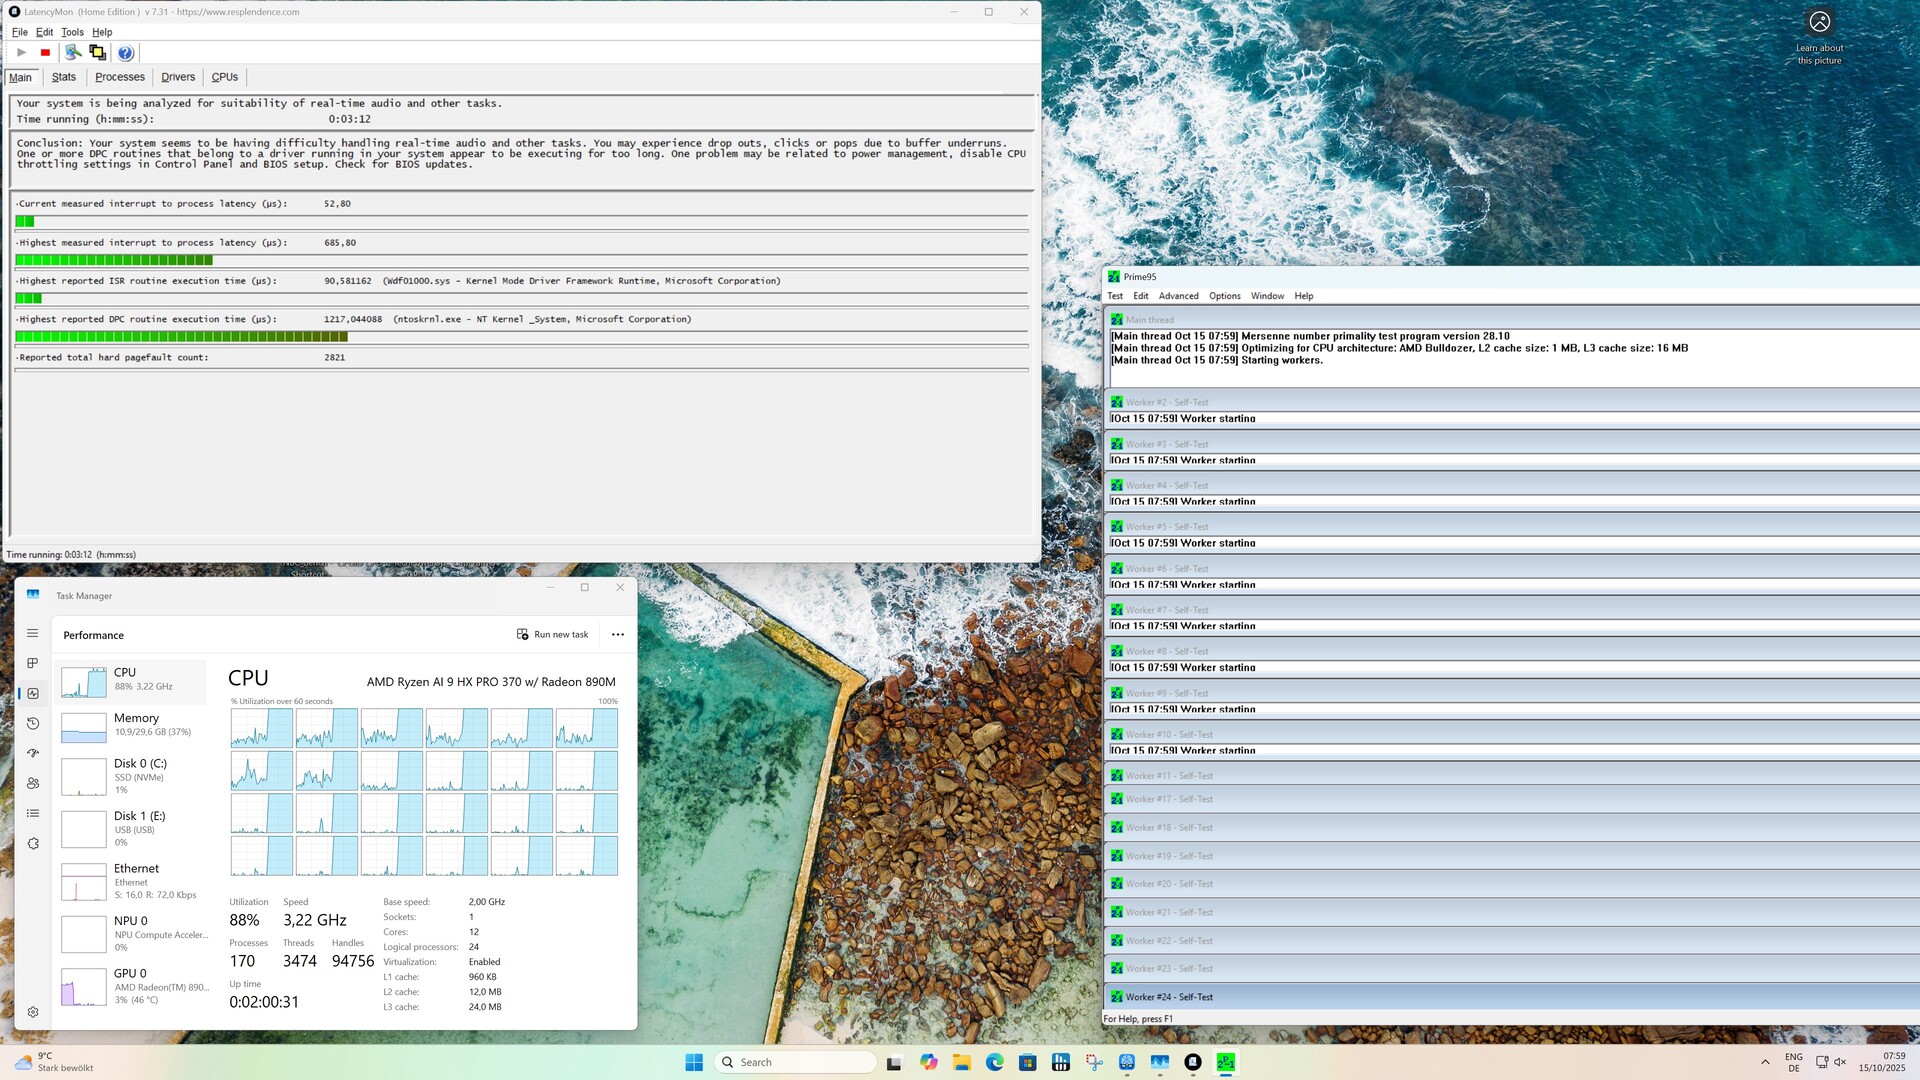
Task: Open Services puzzle icon in Task Manager sidebar
Action: pyautogui.click(x=33, y=843)
